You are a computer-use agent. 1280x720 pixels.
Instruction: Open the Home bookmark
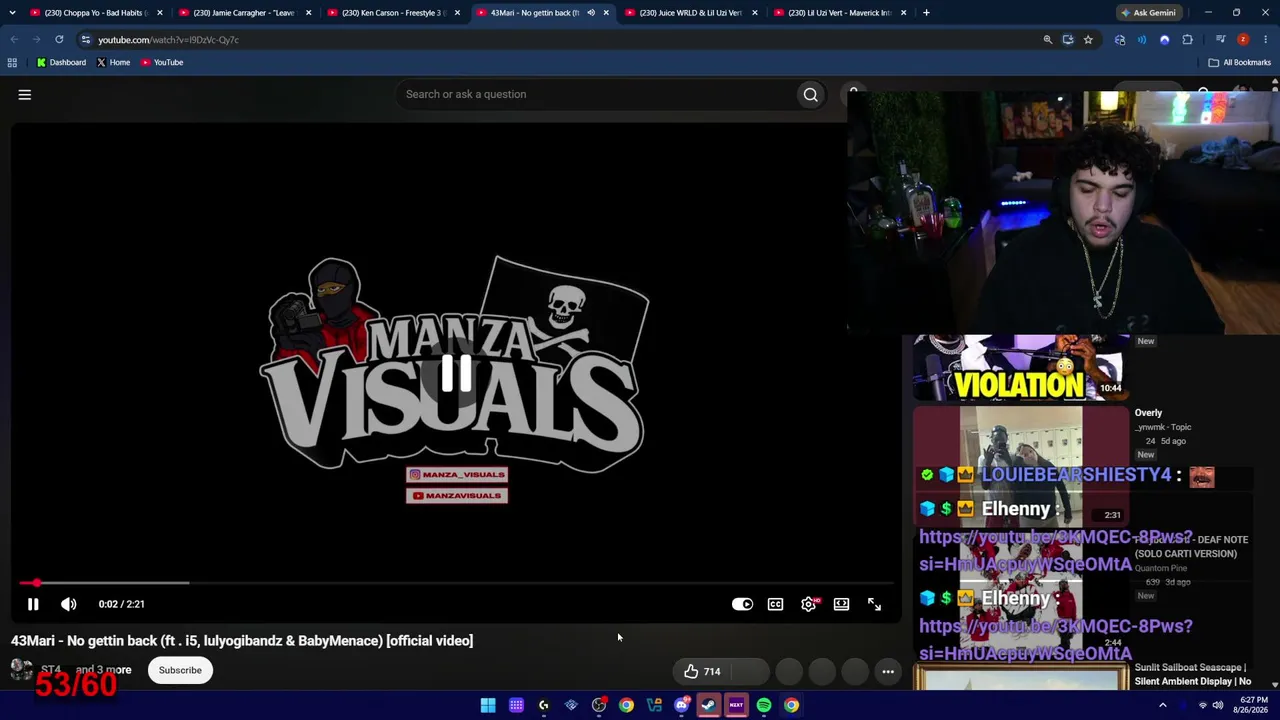tap(113, 62)
